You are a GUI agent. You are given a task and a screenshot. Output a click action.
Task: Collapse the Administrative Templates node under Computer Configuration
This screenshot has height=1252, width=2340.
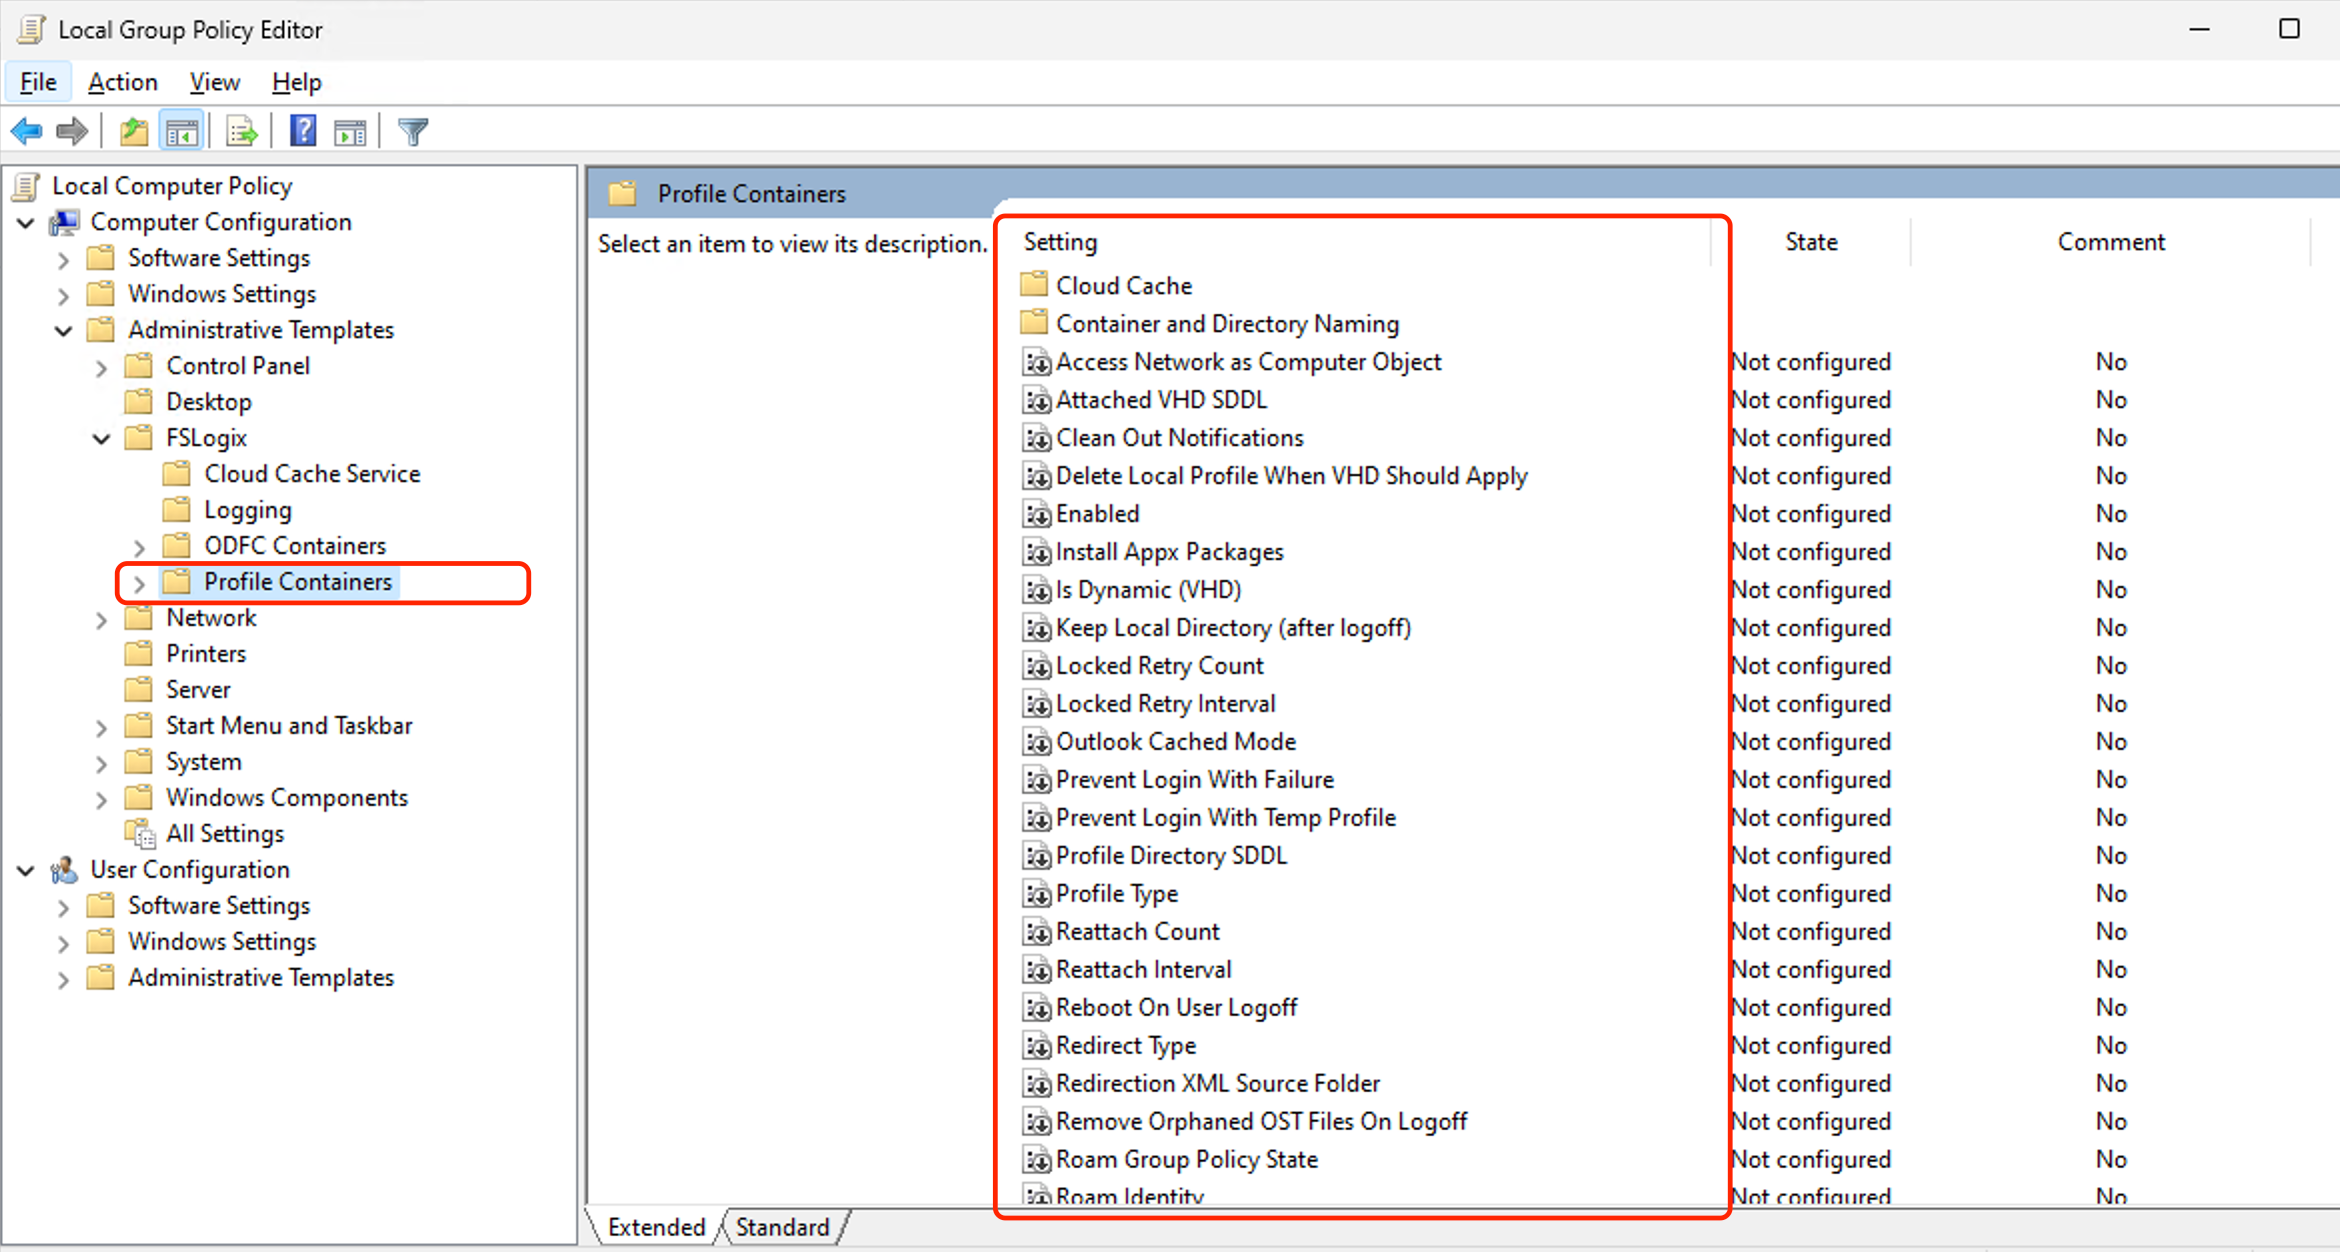tap(64, 331)
